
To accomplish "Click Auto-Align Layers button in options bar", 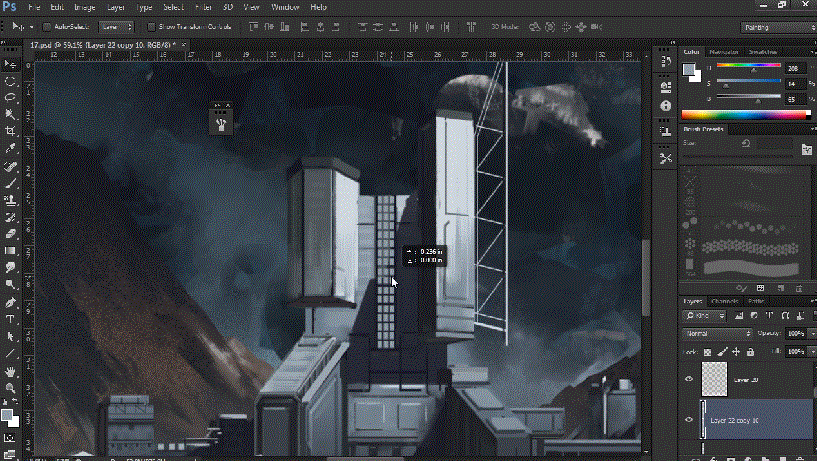I will tap(471, 27).
